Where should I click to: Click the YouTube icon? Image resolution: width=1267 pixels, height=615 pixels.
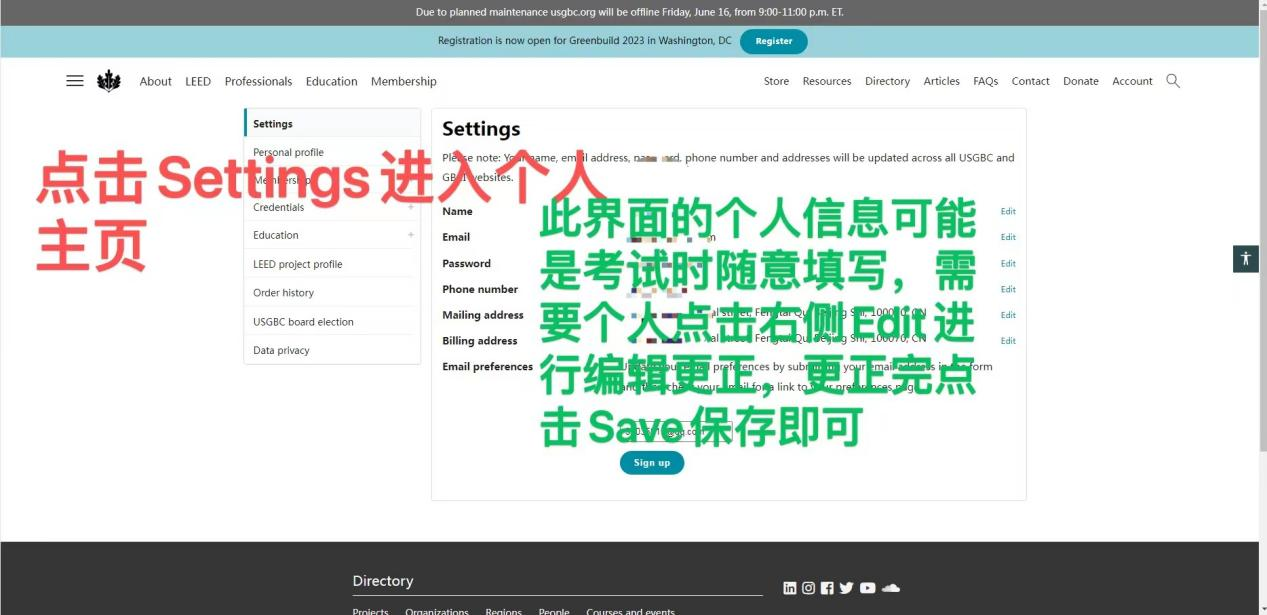pyautogui.click(x=866, y=588)
